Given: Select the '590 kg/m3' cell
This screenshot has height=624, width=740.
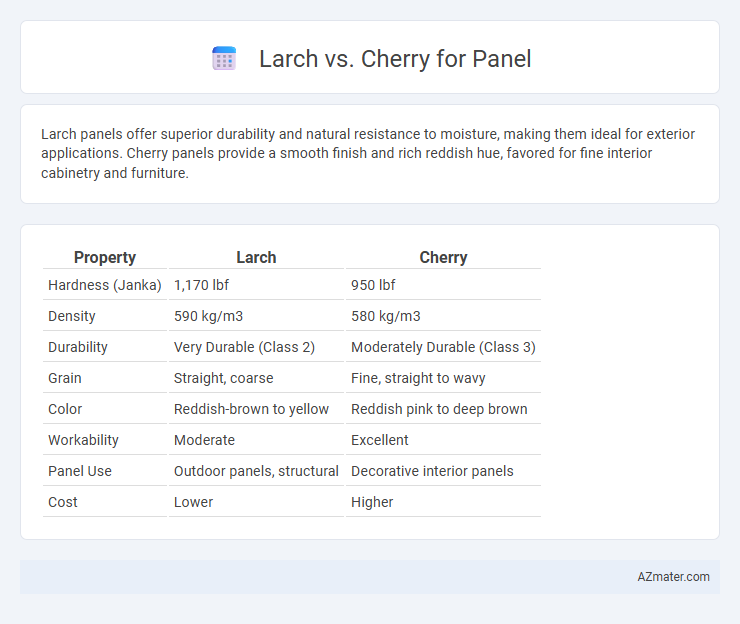Looking at the screenshot, I should coord(256,316).
